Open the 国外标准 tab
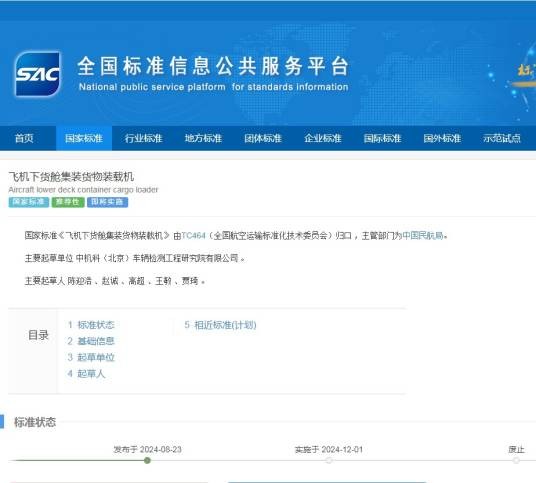 442,138
